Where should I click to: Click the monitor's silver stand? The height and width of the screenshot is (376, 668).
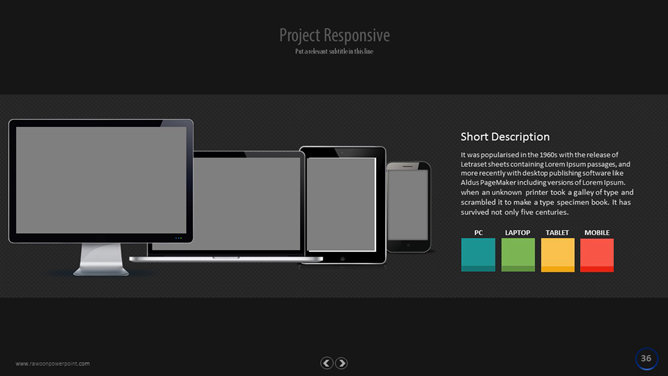click(x=101, y=259)
